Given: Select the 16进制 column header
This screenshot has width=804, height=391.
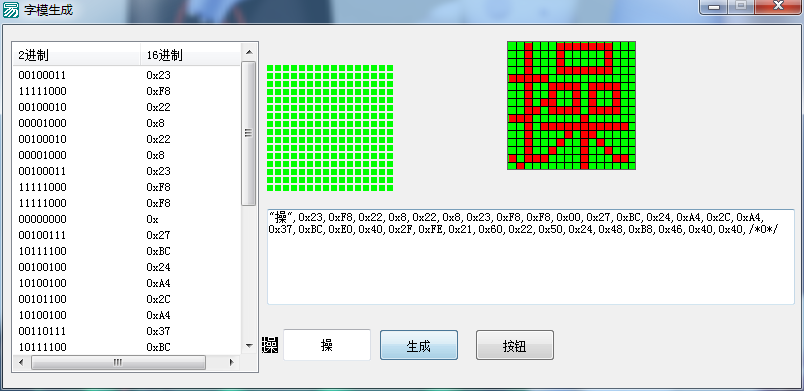Looking at the screenshot, I should point(190,54).
